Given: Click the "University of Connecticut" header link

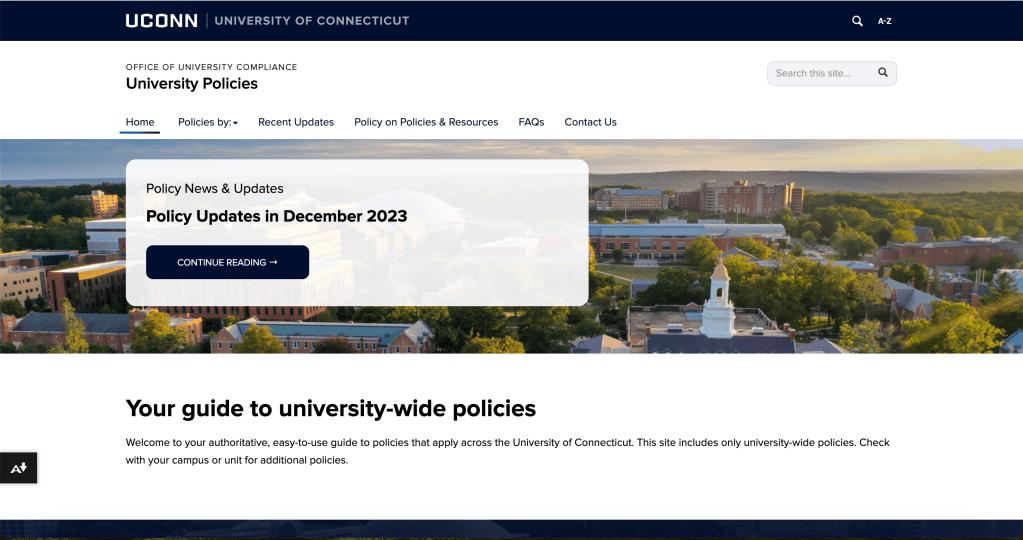Looking at the screenshot, I should click(312, 21).
